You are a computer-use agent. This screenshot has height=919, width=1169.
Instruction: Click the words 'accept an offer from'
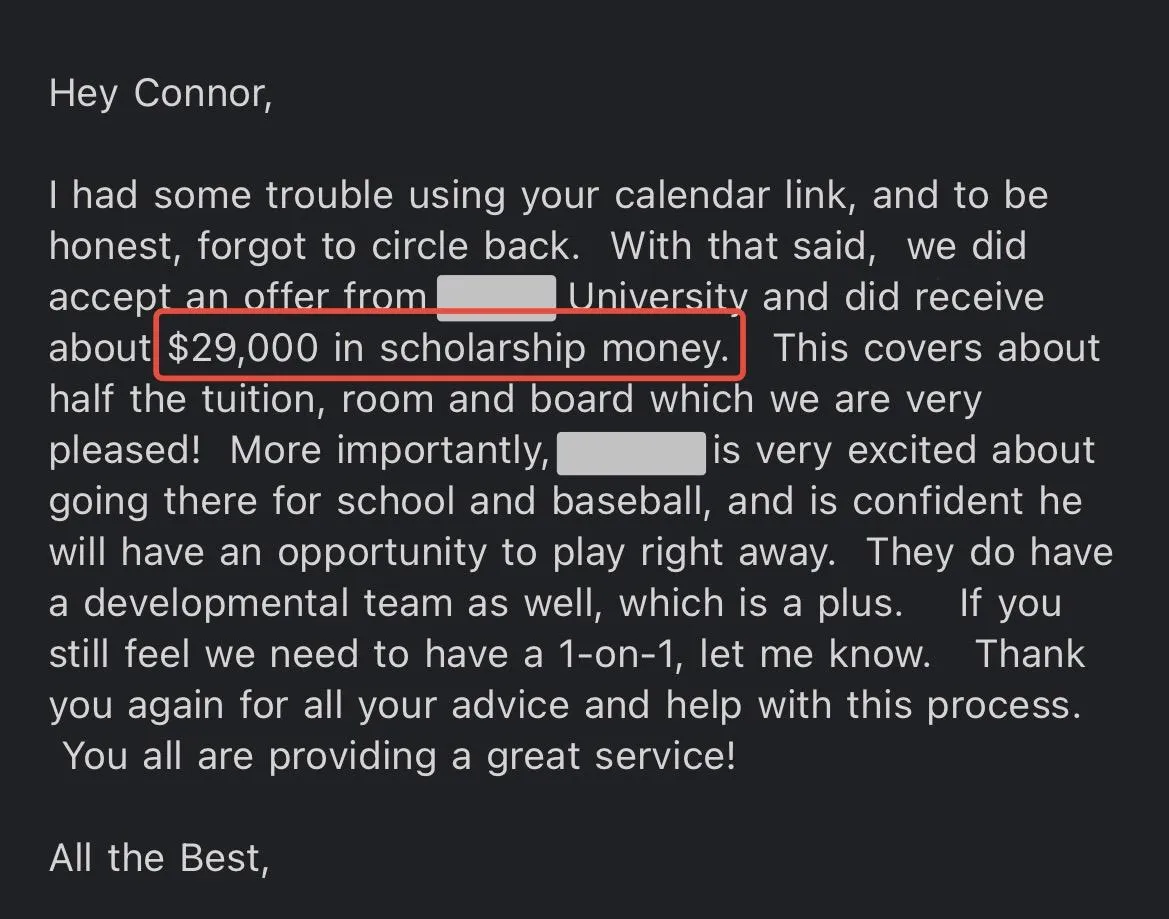pos(238,298)
